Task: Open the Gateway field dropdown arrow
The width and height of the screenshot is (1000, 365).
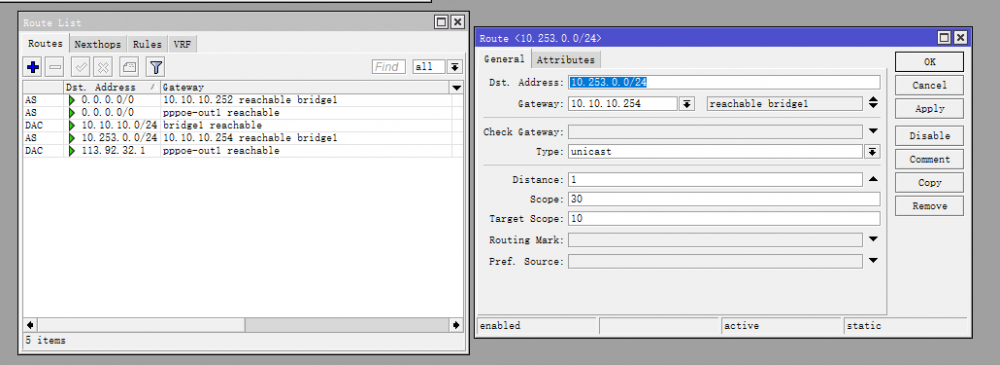Action: tap(686, 103)
